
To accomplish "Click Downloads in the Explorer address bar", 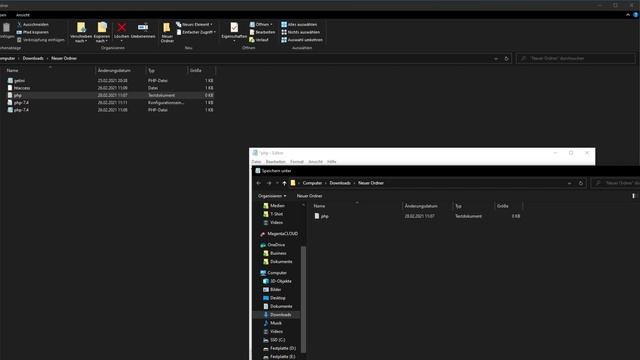I will click(x=33, y=58).
